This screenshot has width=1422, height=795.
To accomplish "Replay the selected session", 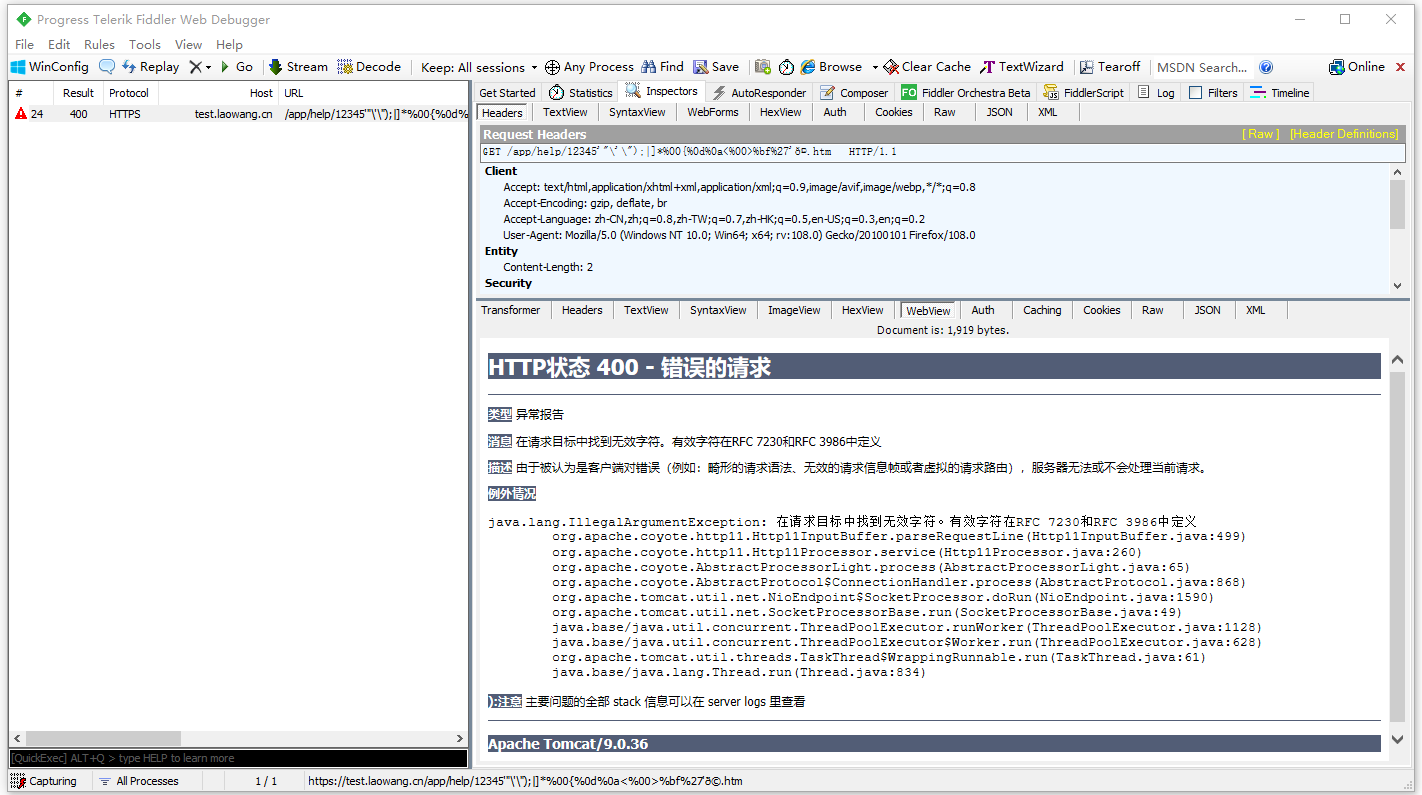I will [151, 67].
